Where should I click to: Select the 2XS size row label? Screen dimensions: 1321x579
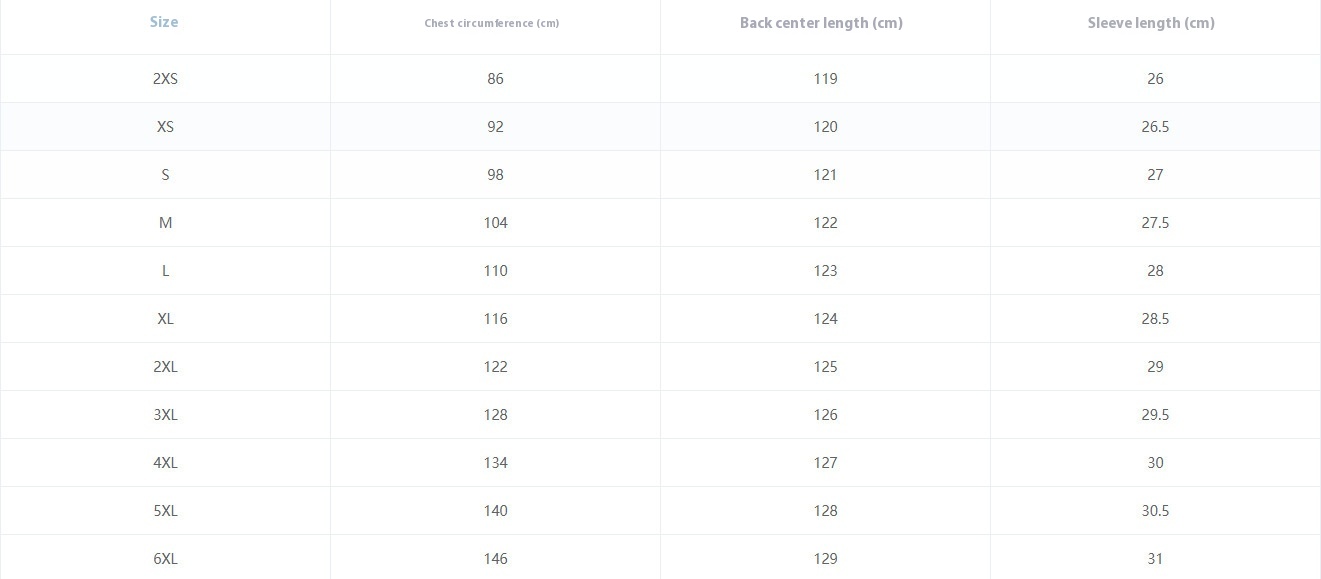(165, 79)
